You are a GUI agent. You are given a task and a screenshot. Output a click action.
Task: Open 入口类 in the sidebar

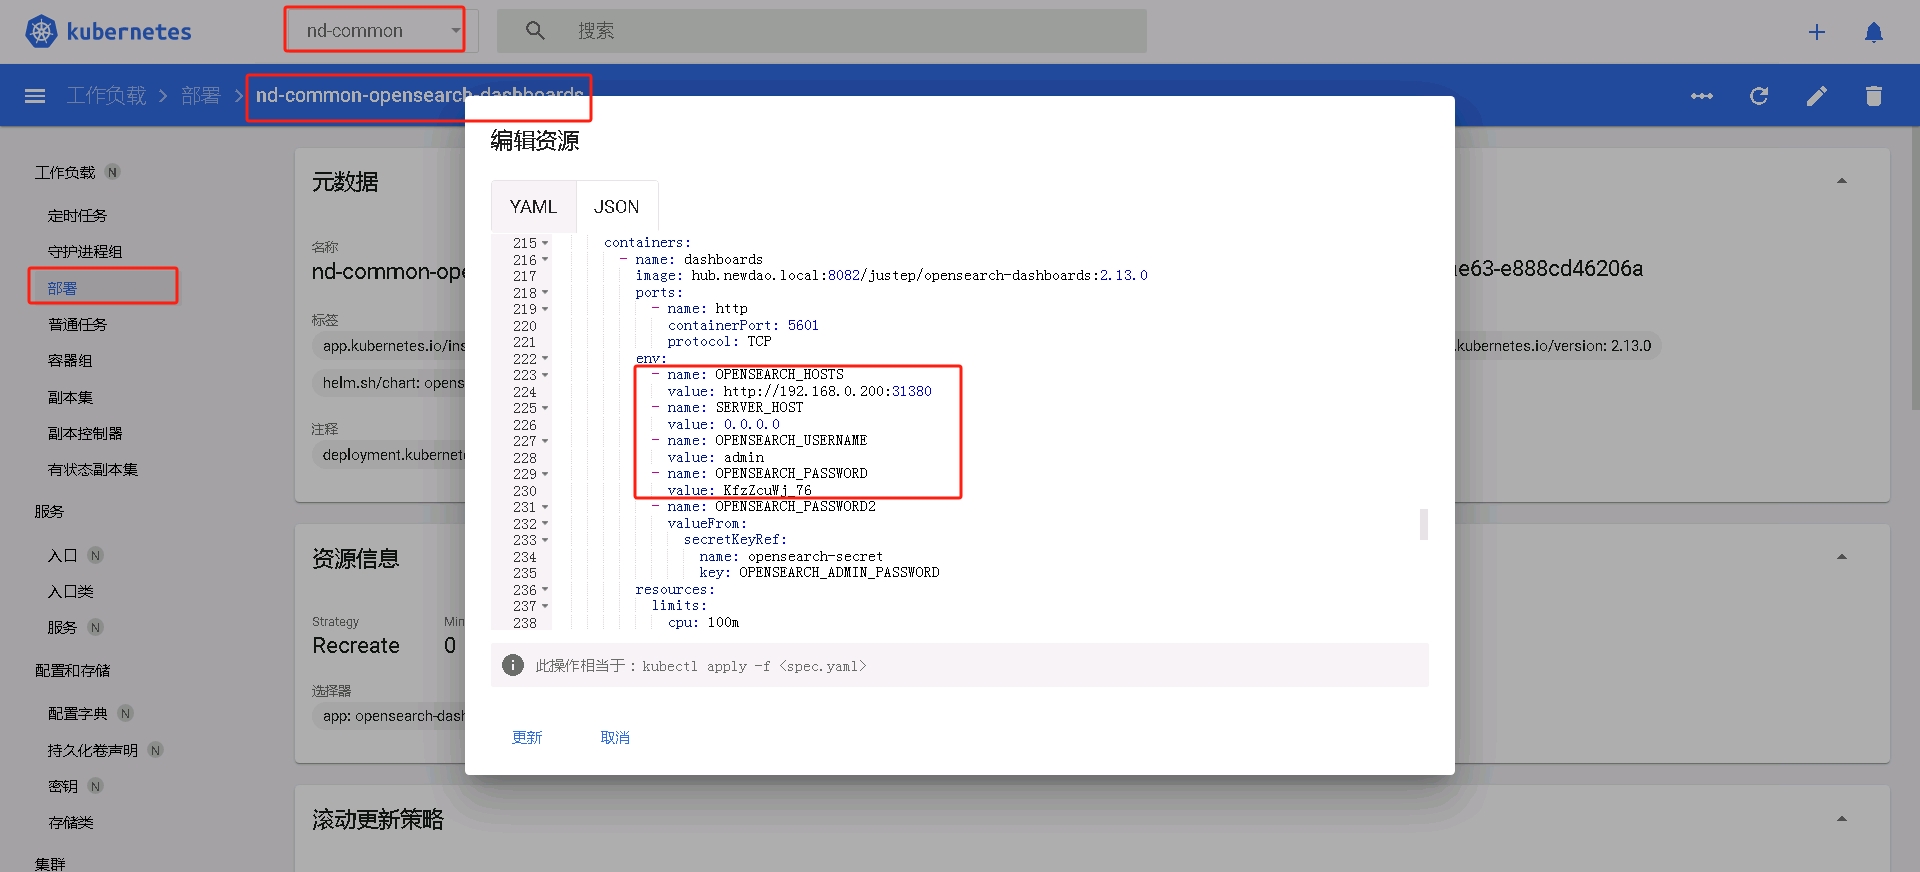(x=70, y=592)
